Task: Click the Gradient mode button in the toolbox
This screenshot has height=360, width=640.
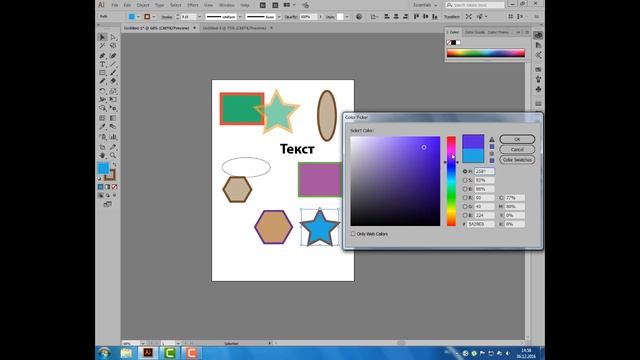Action: tap(107, 187)
